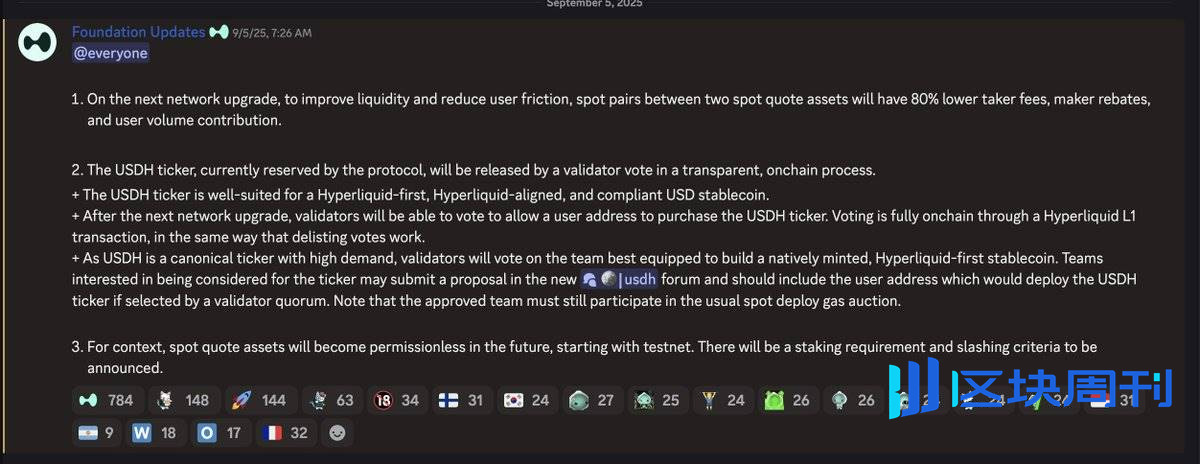The height and width of the screenshot is (464, 1200).
Task: Toggle the trophy figure reaction with 24
Action: point(720,400)
